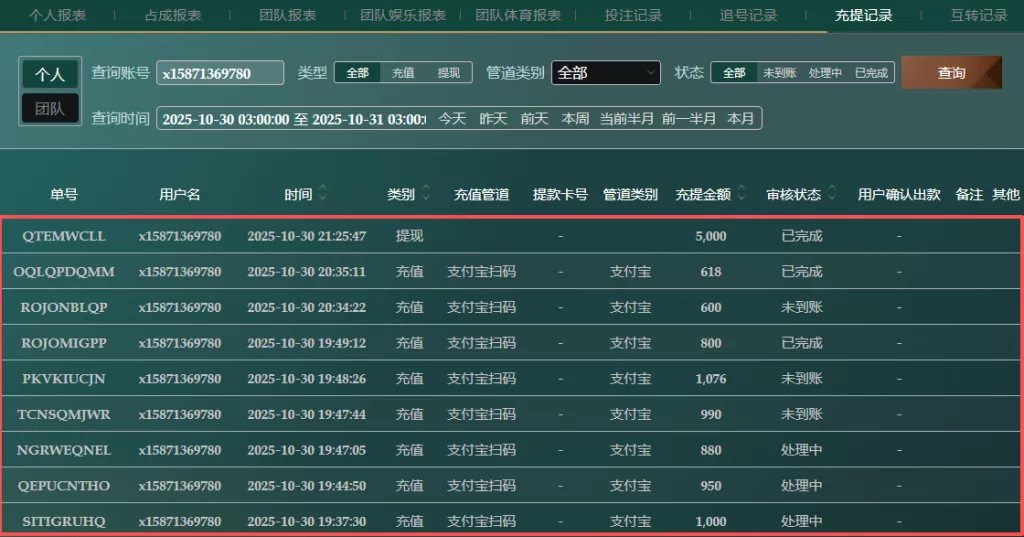
Task: Select 提现 in the 类型 filter
Action: click(449, 73)
